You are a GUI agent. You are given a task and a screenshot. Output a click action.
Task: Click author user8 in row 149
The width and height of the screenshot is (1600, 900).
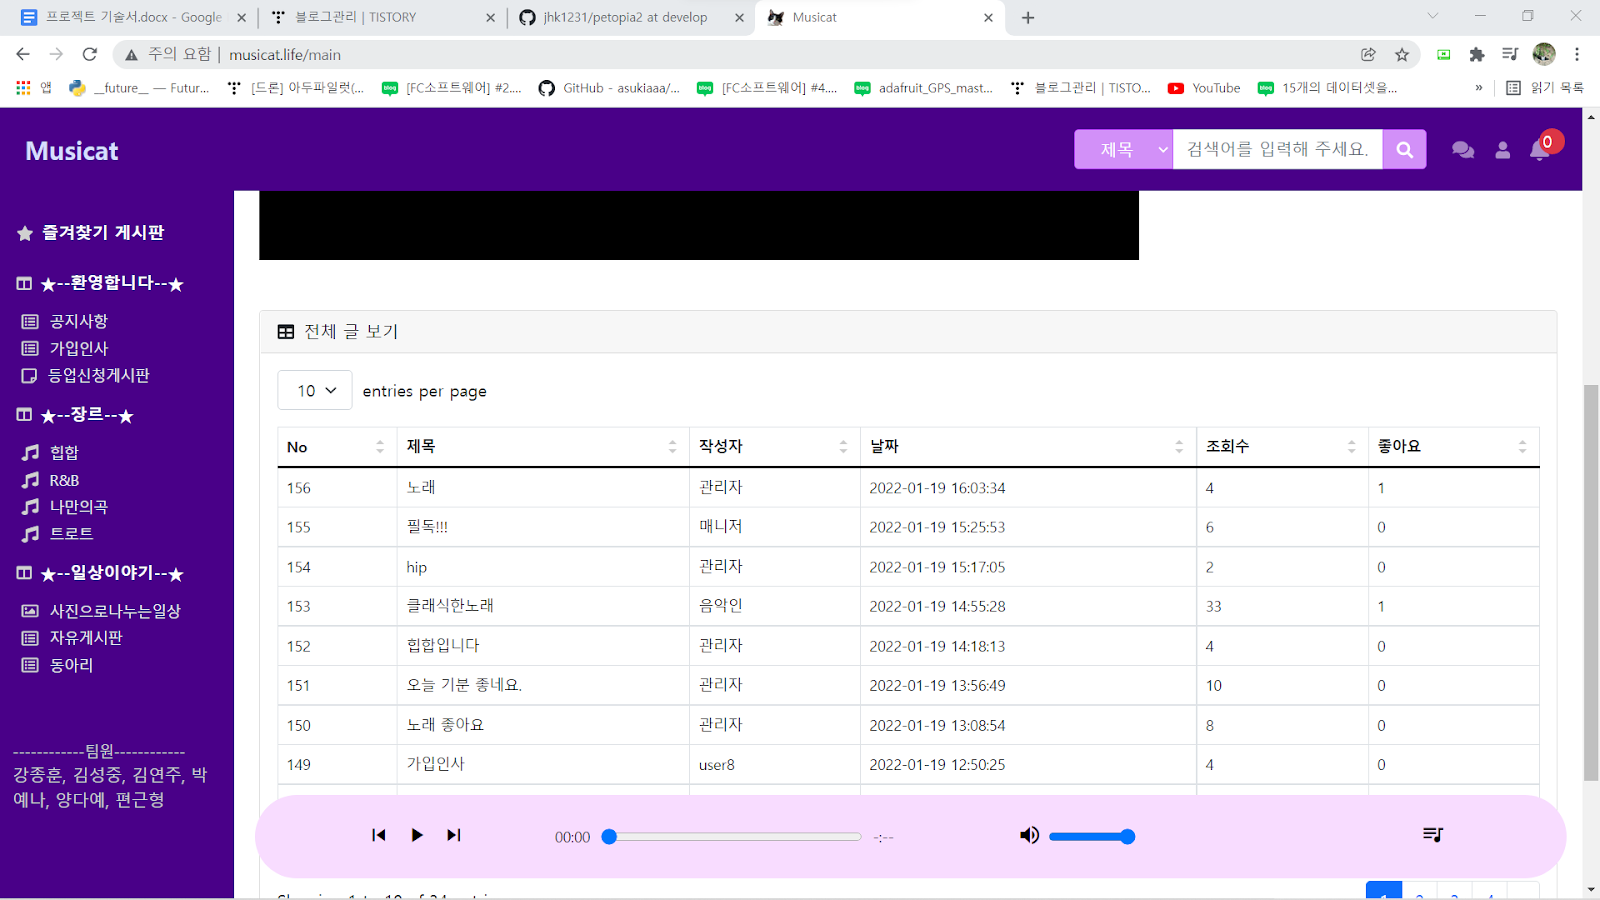point(717,765)
